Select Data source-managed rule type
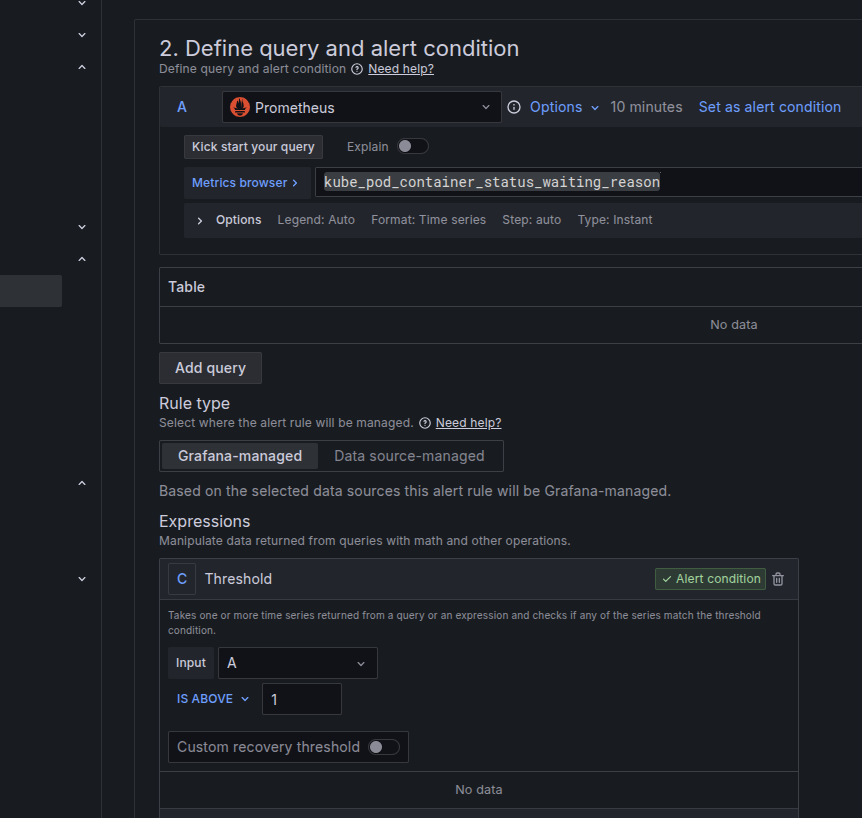Screen dimensions: 862x818 pos(409,456)
